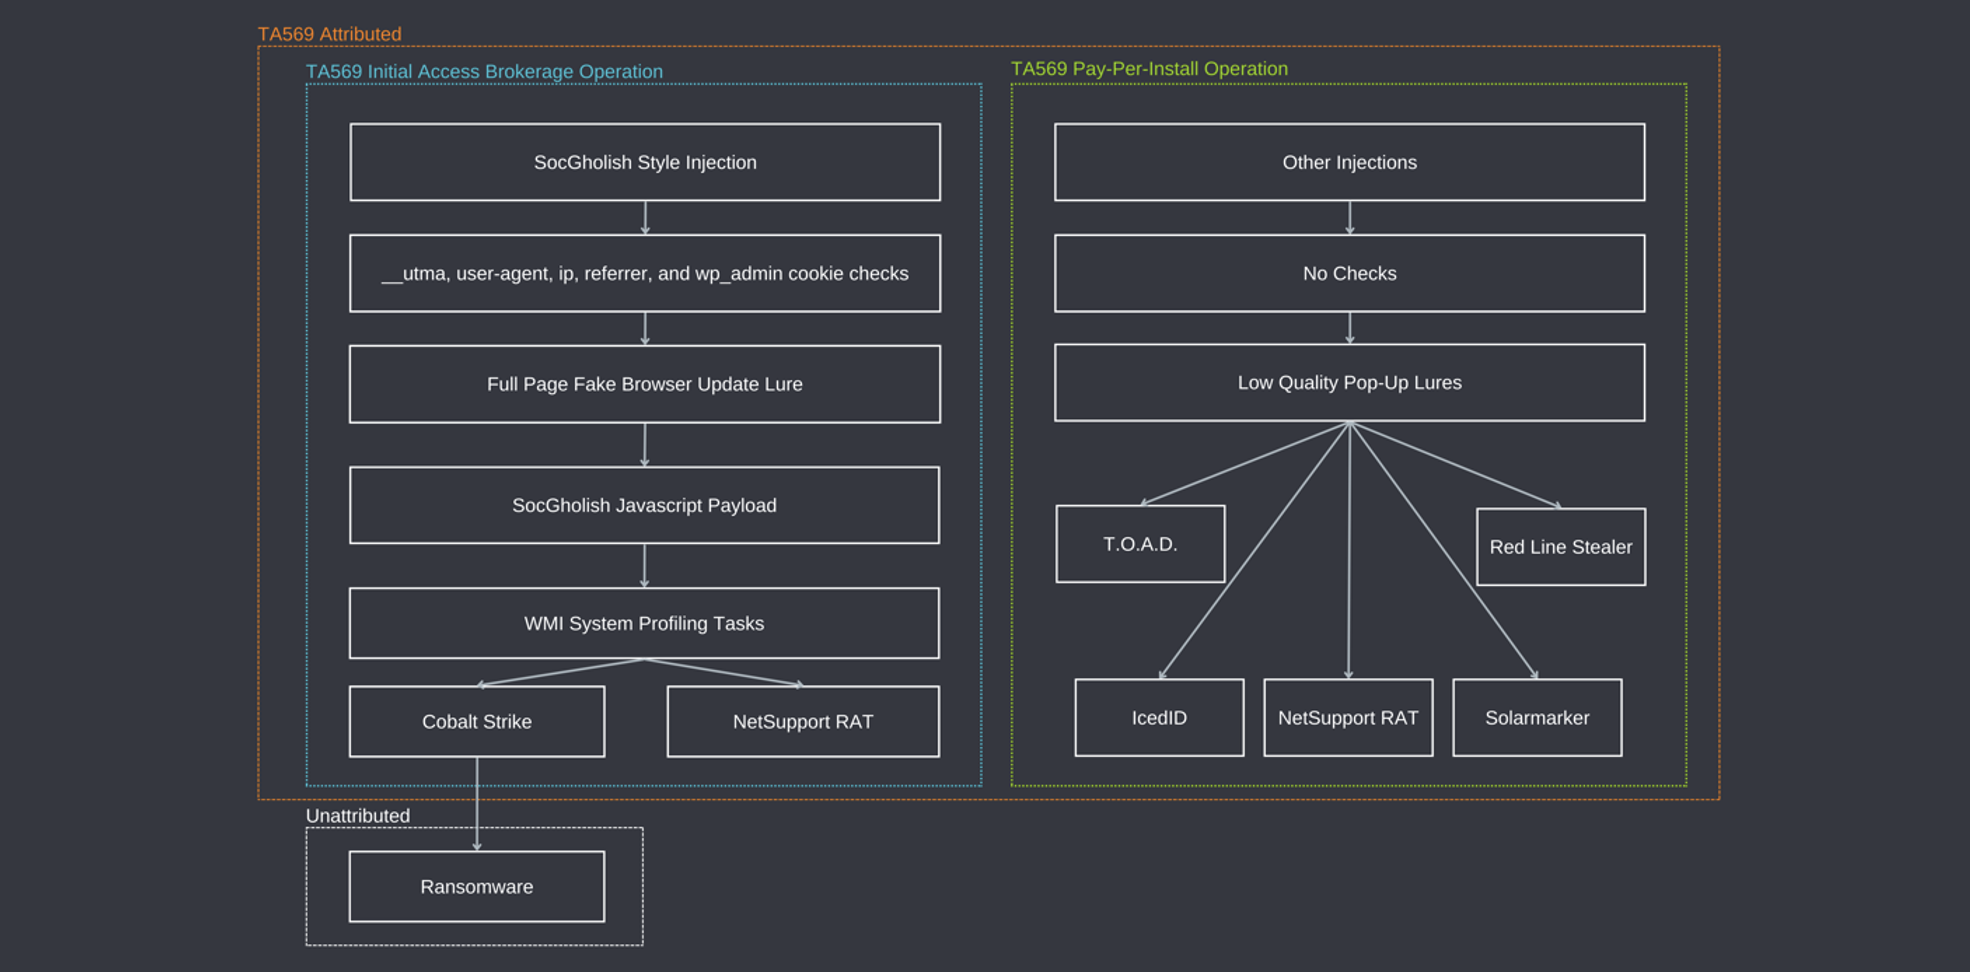Select NetSupport RAT under WMI Profiling Tasks

point(803,721)
